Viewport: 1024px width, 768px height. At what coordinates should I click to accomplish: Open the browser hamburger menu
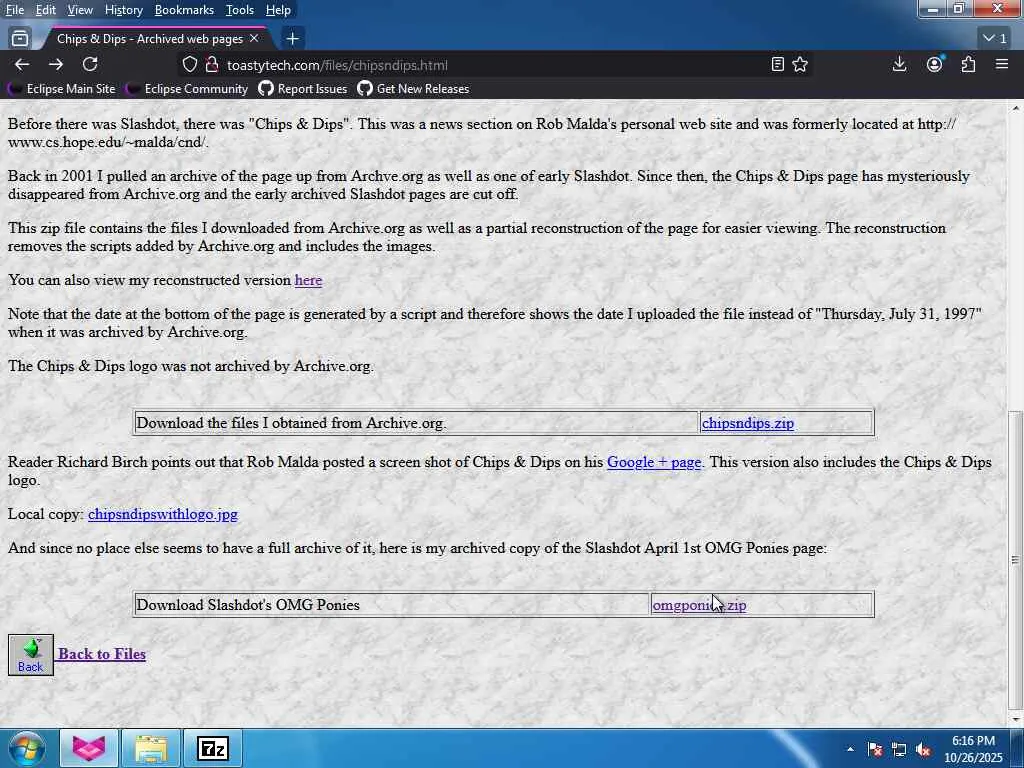(1002, 65)
